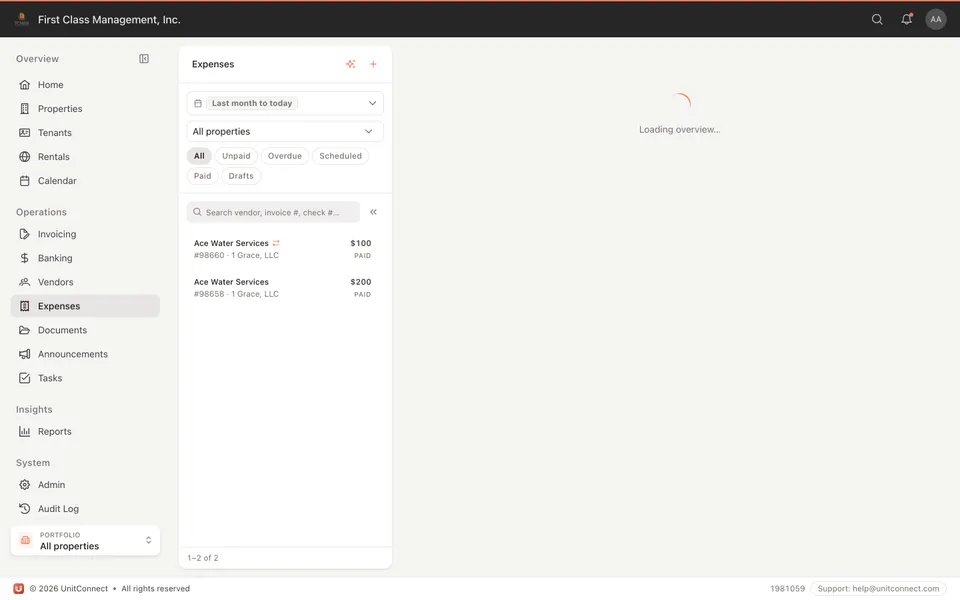Collapse the sidebar with panel icon
This screenshot has width=960, height=600.
point(144,59)
